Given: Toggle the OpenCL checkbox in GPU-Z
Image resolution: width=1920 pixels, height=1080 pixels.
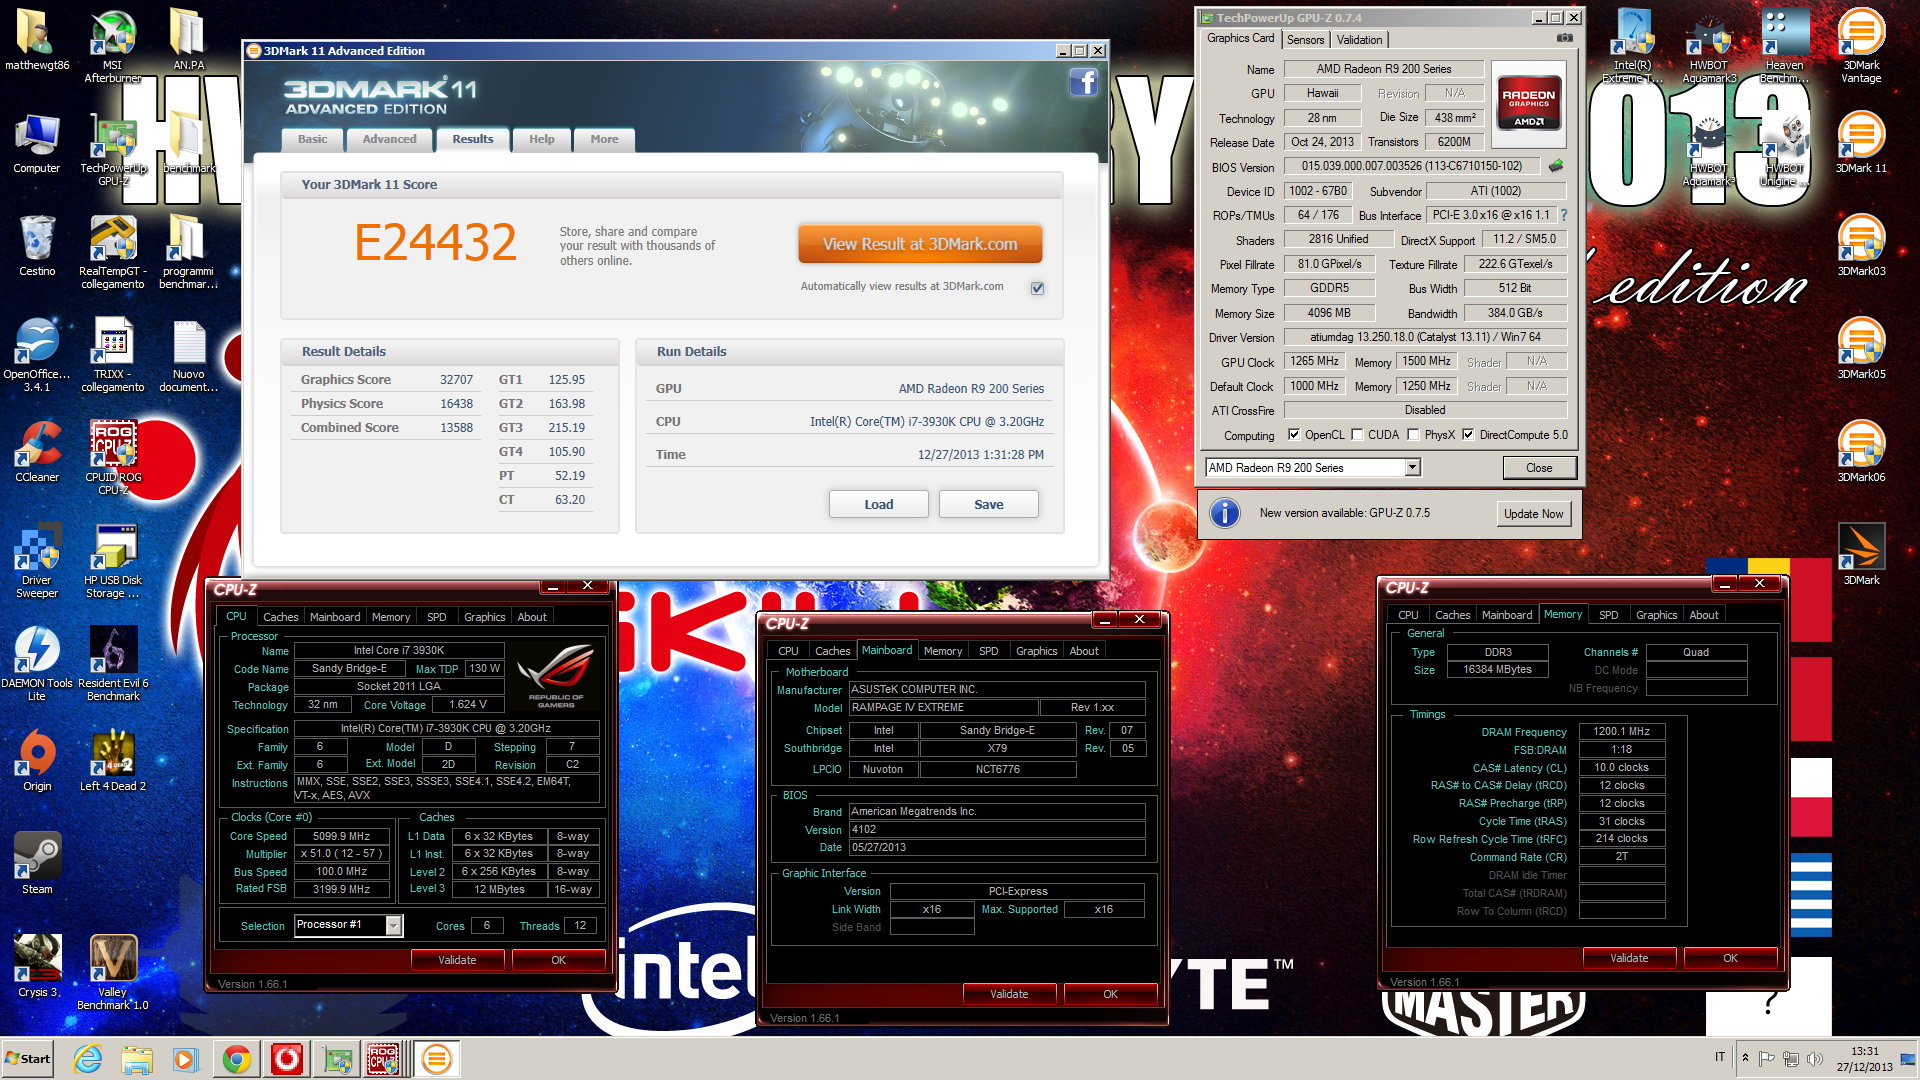Looking at the screenshot, I should (1294, 434).
